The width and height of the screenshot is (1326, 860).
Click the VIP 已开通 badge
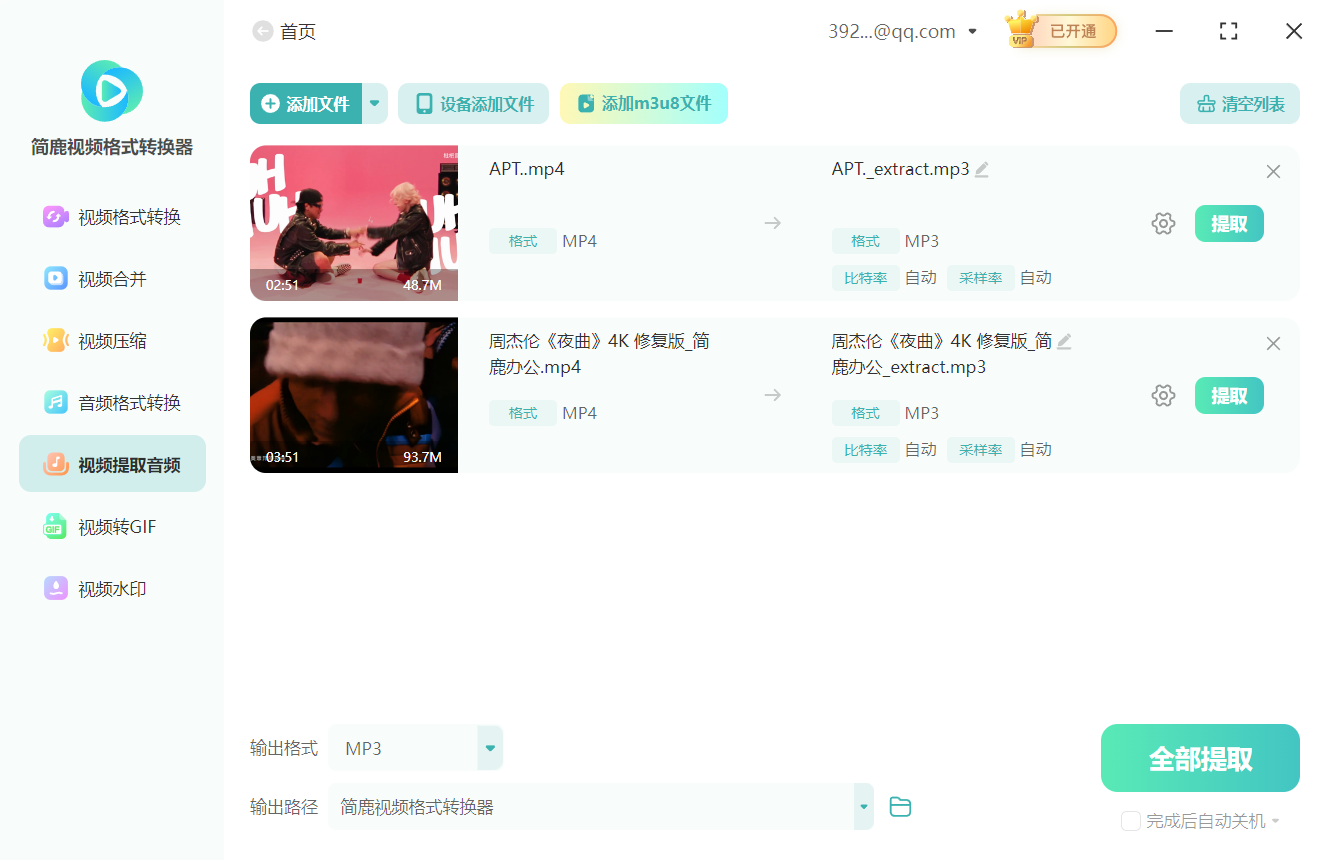1059,30
